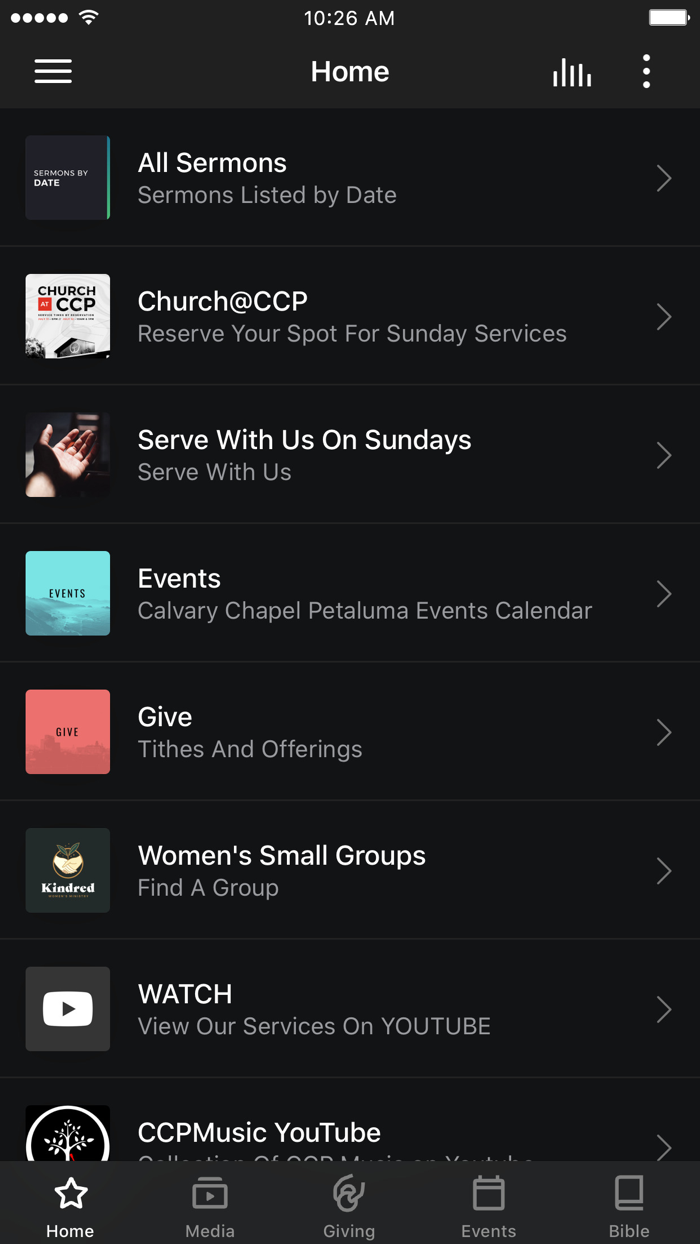The image size is (700, 1244).
Task: Open the Events calendar icon
Action: (x=488, y=1192)
